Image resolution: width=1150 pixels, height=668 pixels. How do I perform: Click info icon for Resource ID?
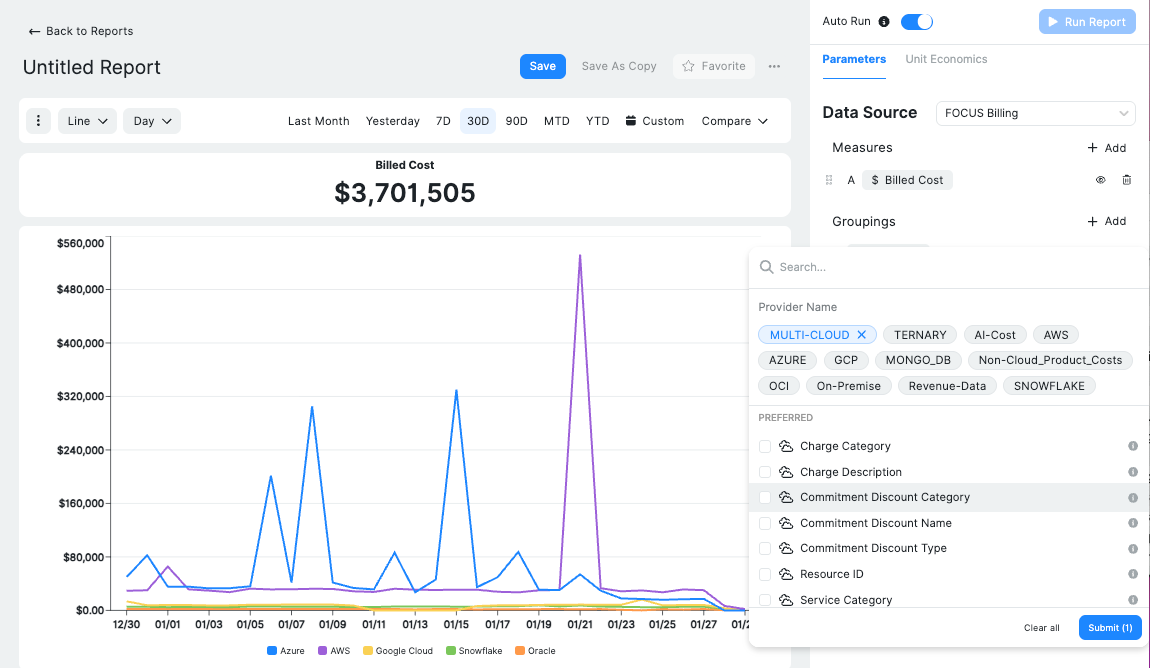click(1132, 574)
